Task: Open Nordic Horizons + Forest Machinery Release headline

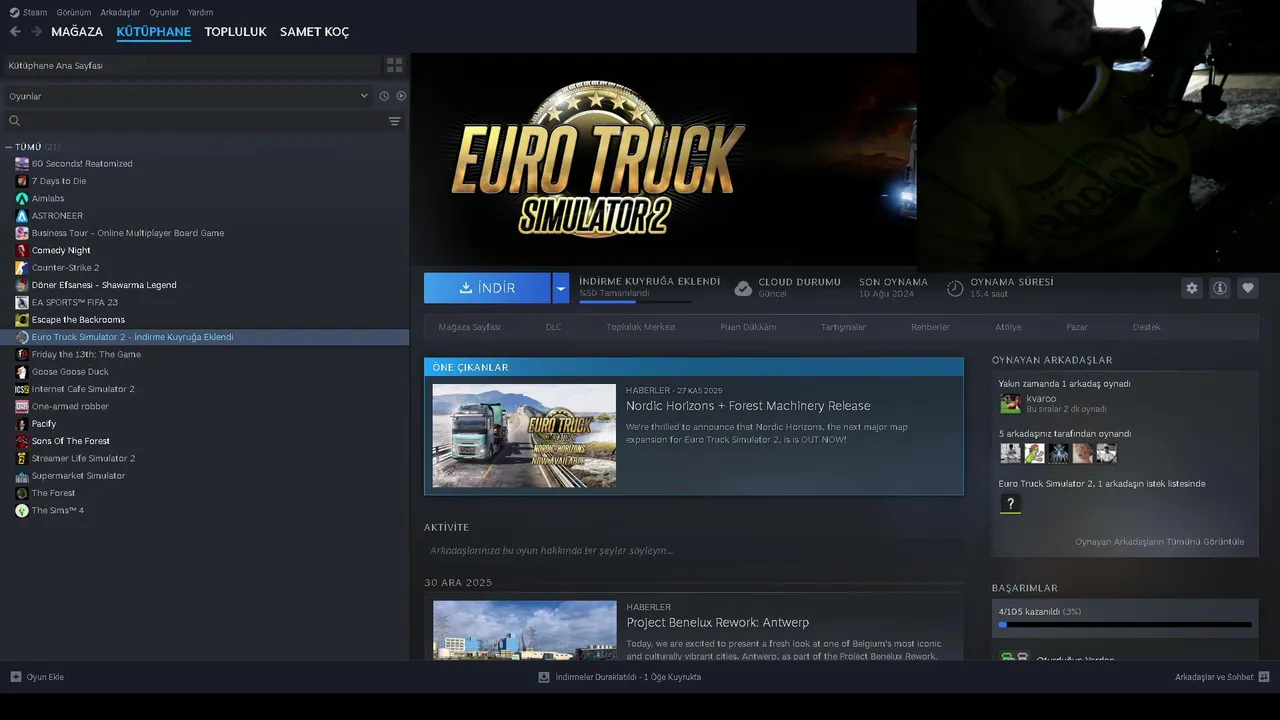Action: 748,406
